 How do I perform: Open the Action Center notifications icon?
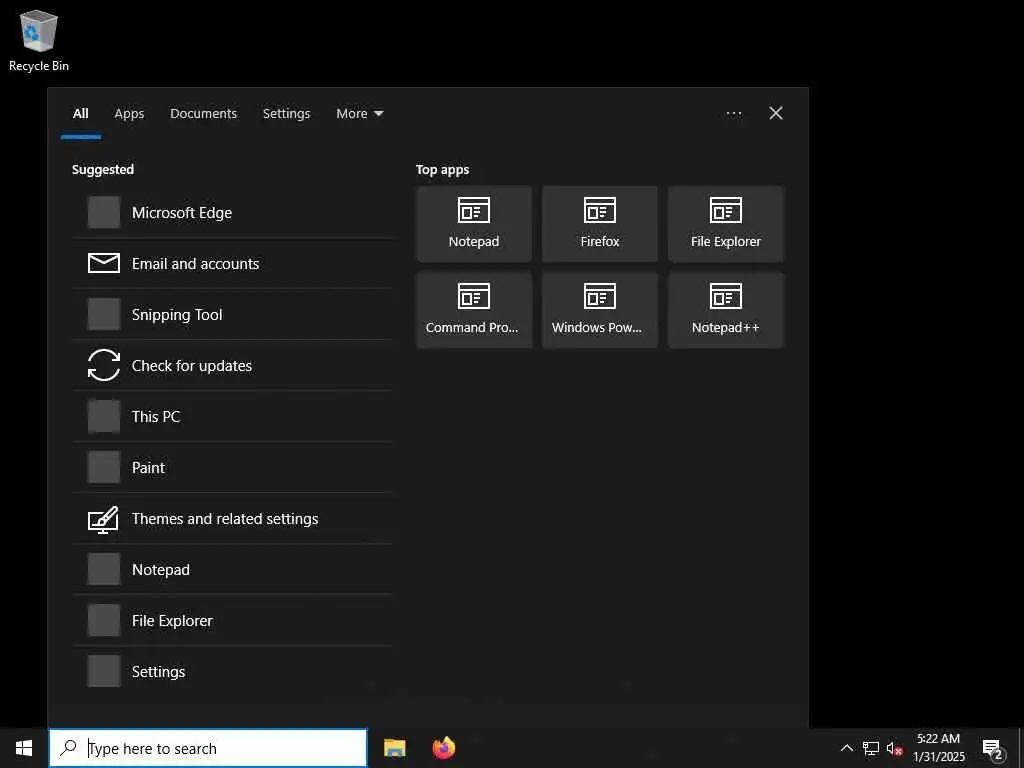pos(993,749)
